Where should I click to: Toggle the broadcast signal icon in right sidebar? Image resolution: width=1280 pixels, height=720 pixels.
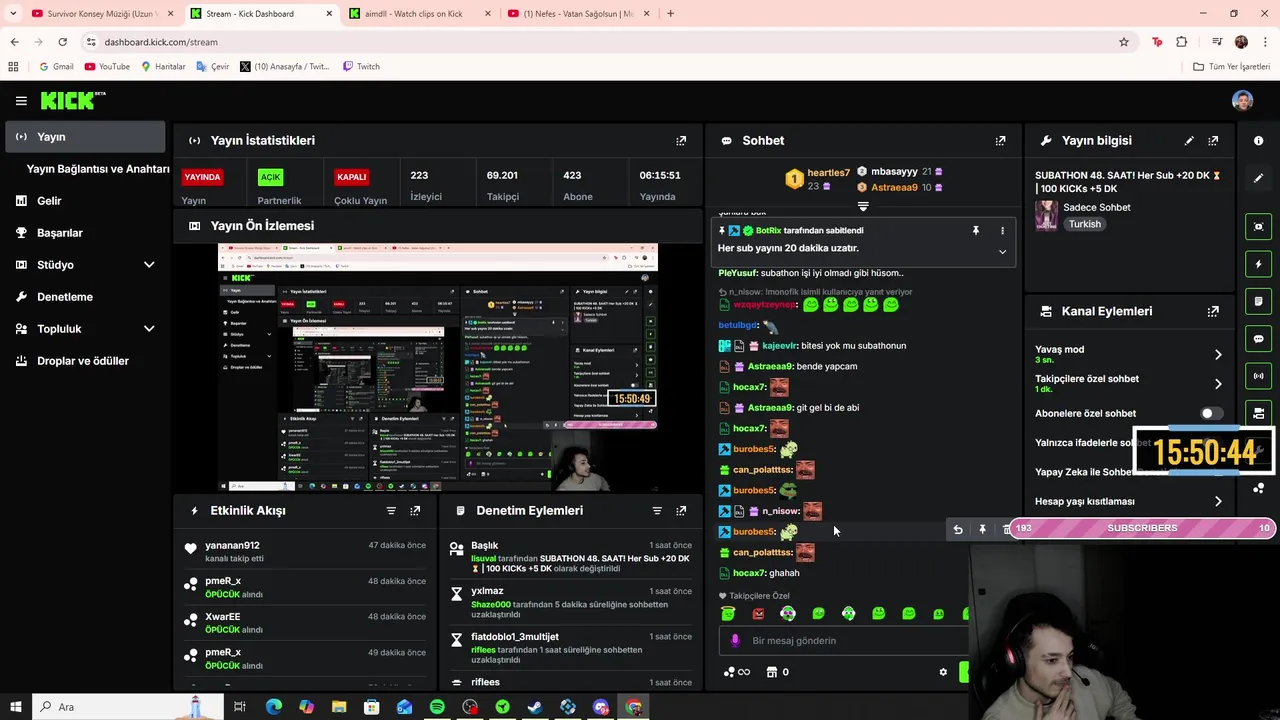(x=1258, y=376)
